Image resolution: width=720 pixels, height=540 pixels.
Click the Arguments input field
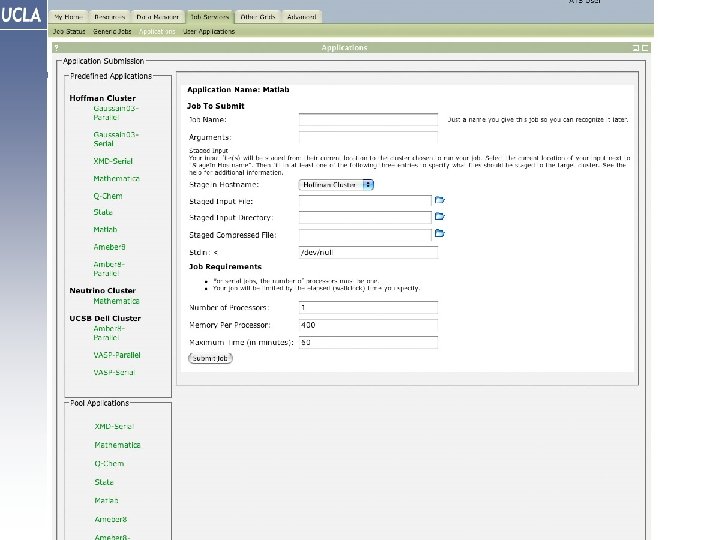tap(368, 137)
